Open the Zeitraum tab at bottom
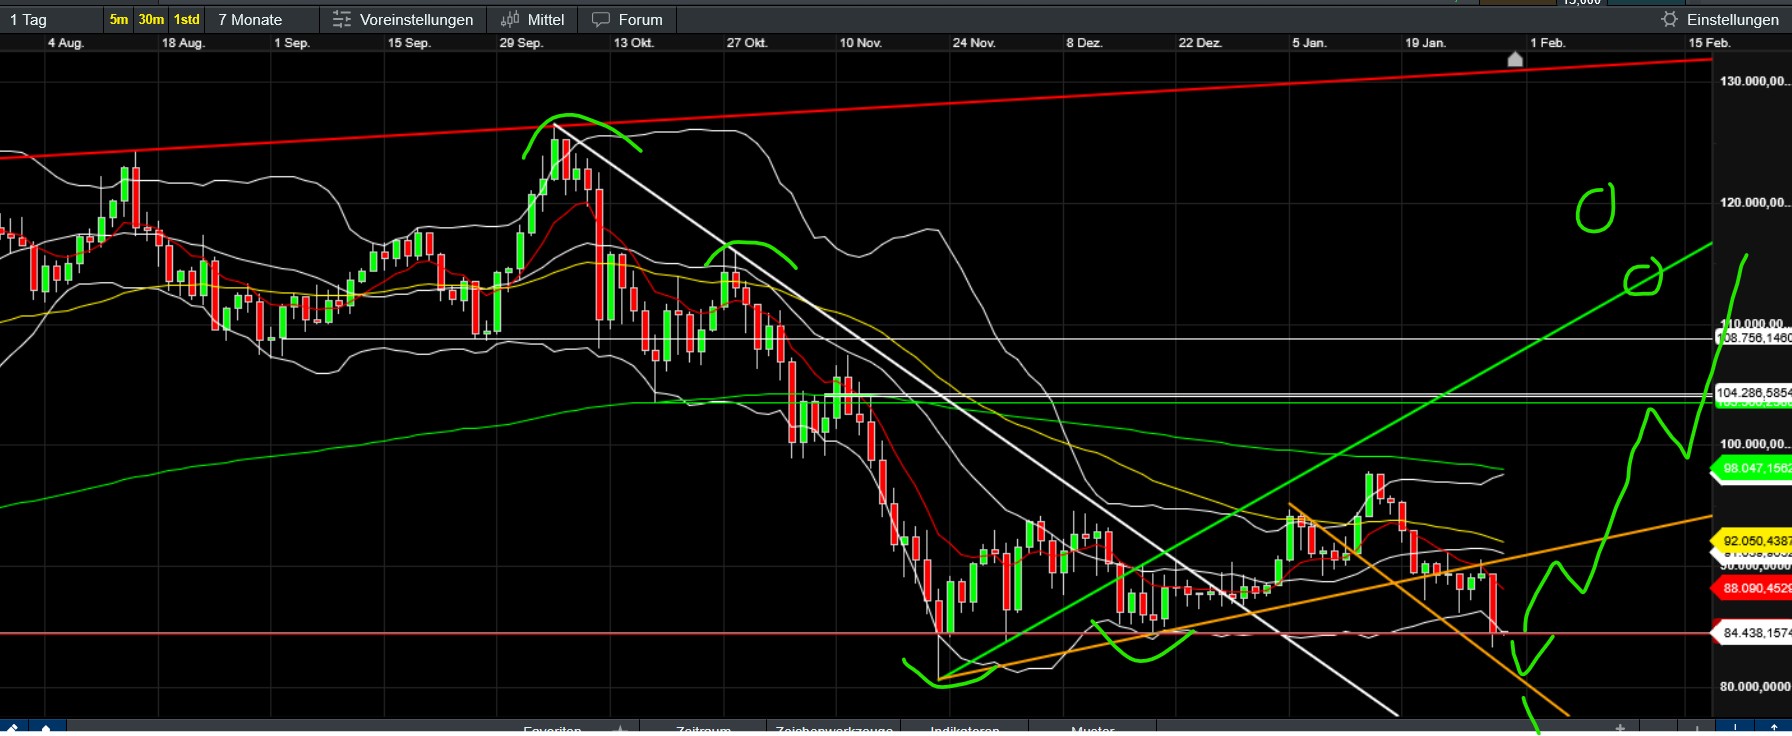The image size is (1792, 736). pyautogui.click(x=703, y=730)
